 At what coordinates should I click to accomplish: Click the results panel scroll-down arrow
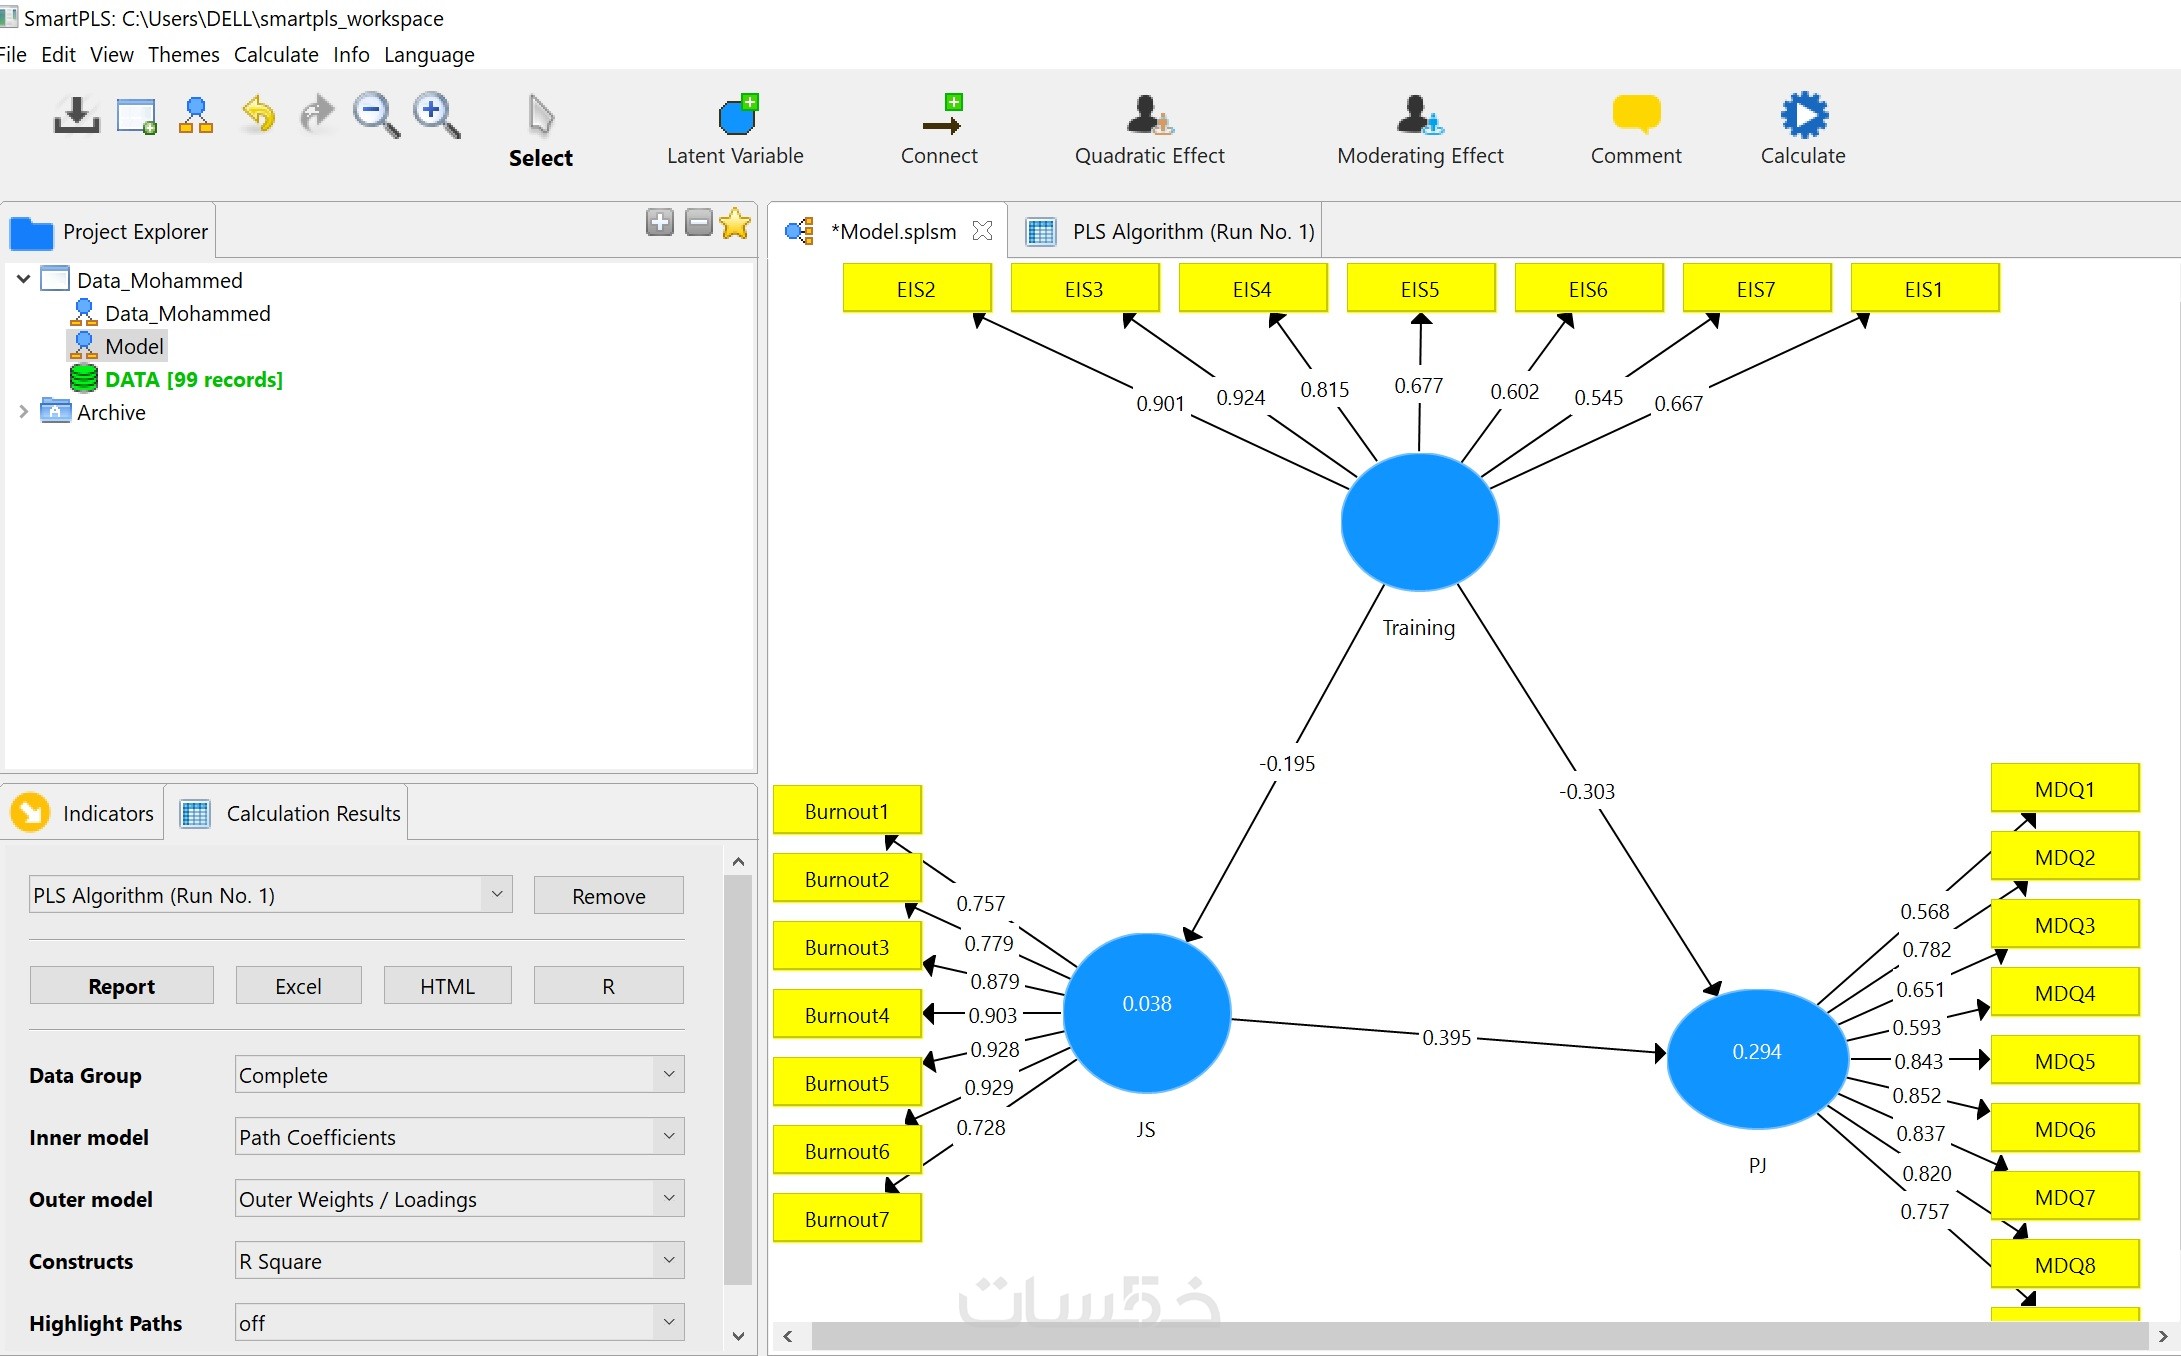tap(738, 1335)
